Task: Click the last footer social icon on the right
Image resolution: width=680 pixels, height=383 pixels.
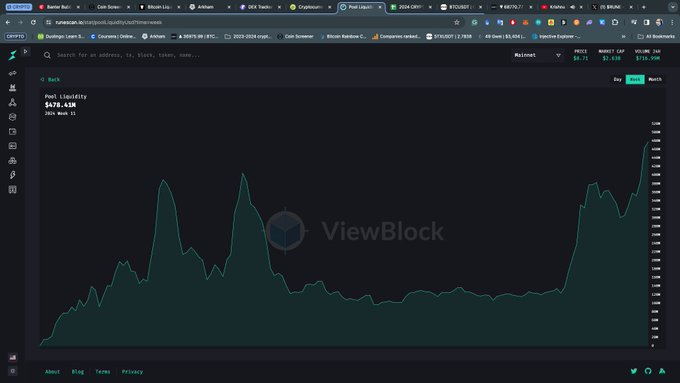Action: point(662,371)
